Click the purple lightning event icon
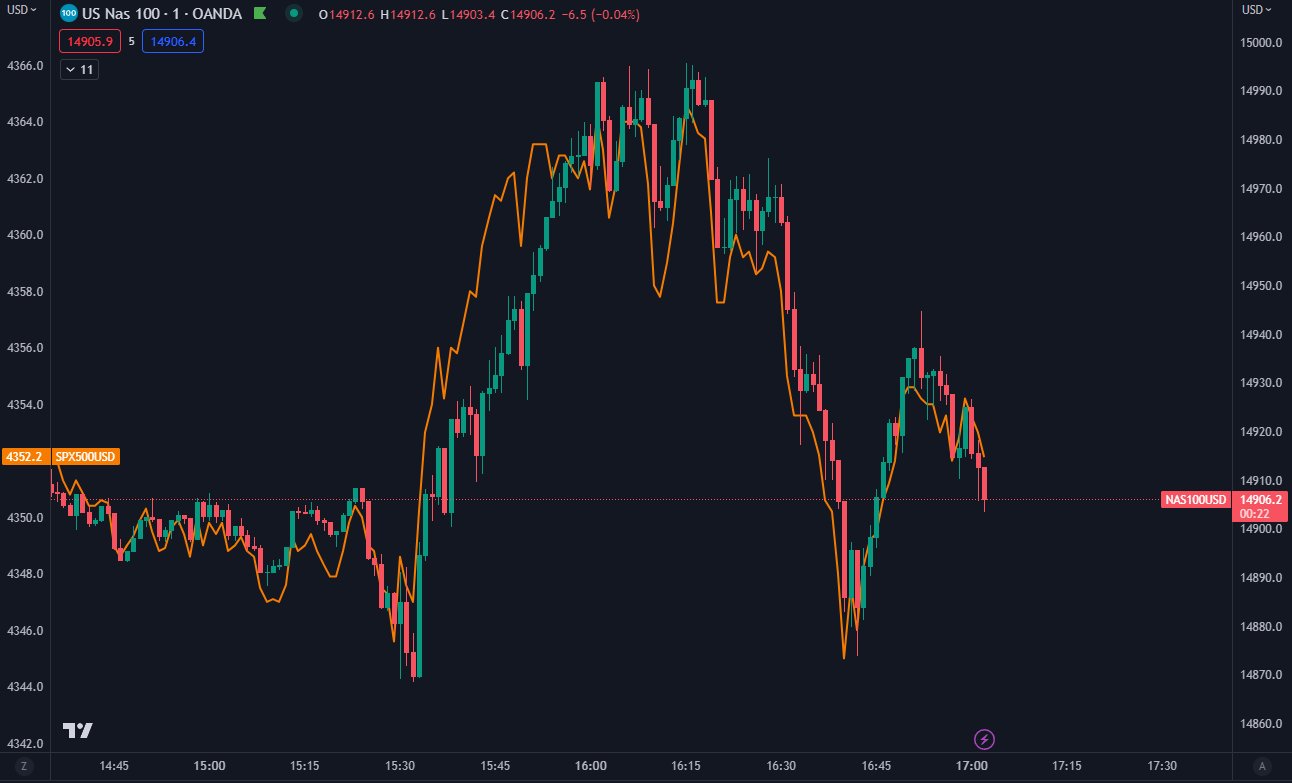 pos(985,740)
